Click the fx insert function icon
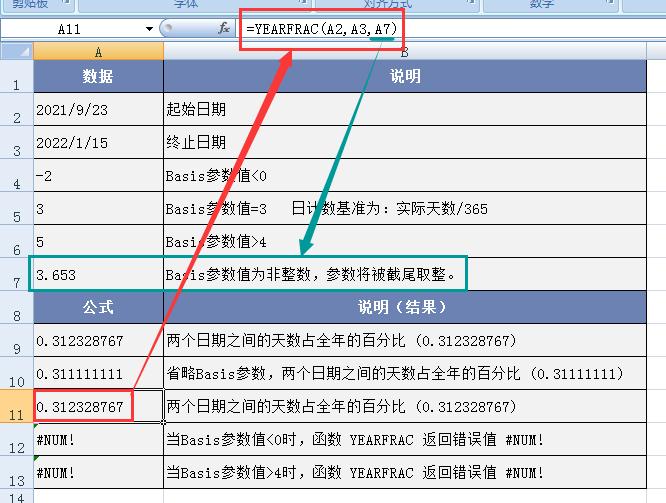 pyautogui.click(x=223, y=28)
